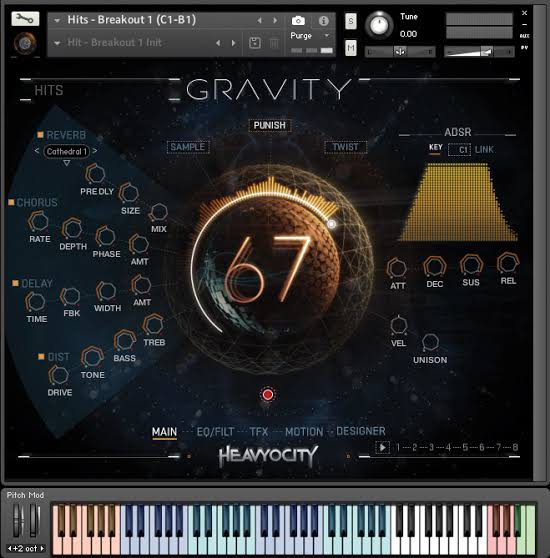Adjust the TREB knob
550x558 pixels.
pos(153,325)
